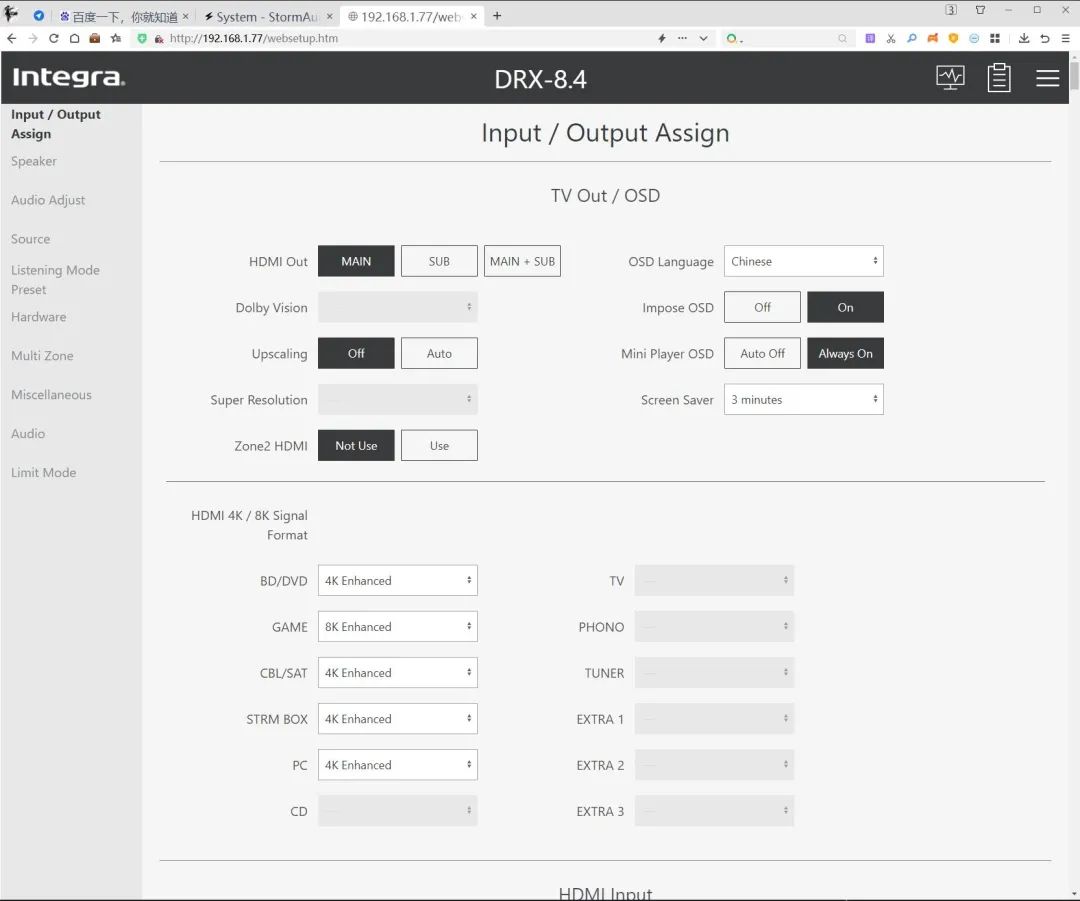Click the favorites star icon
Screen dimensions: 1080x901
point(116,39)
